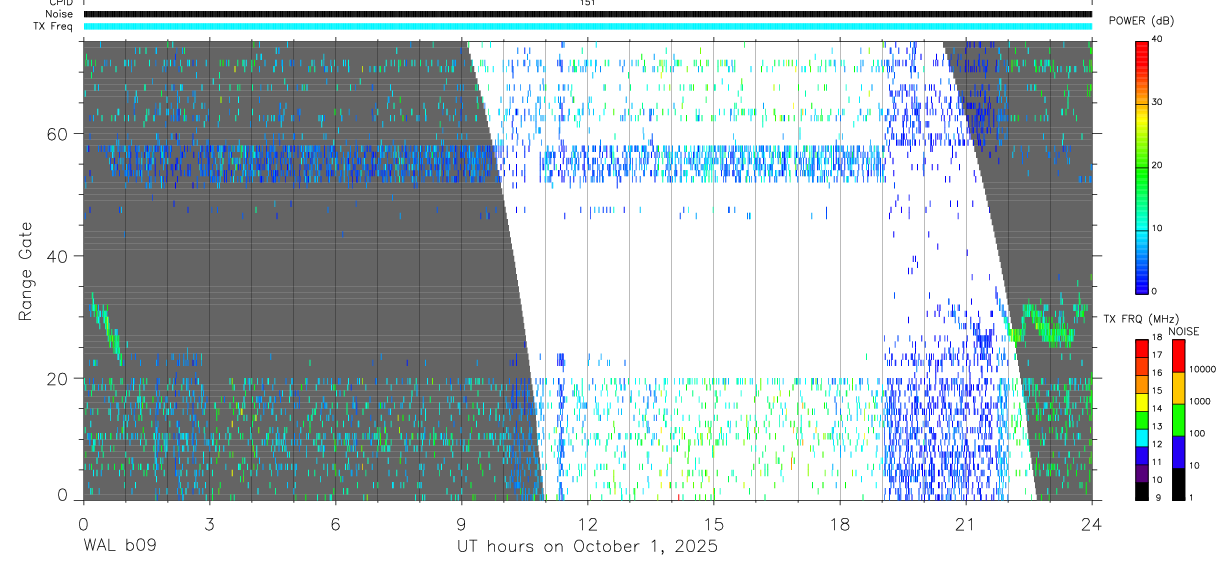This screenshot has height=567, width=1228.
Task: Click the WAL b09 radar beam label
Action: [x=119, y=546]
